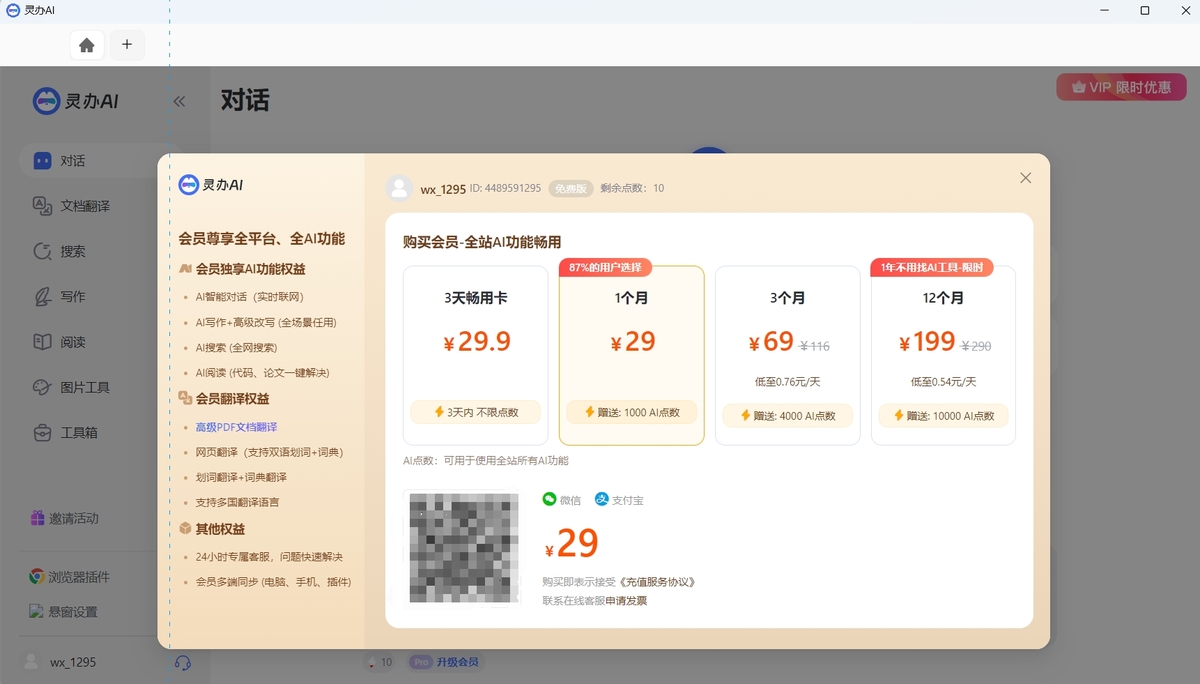Click the 升级会员 button at bottom
Screen dimensions: 1200x684
click(445, 662)
